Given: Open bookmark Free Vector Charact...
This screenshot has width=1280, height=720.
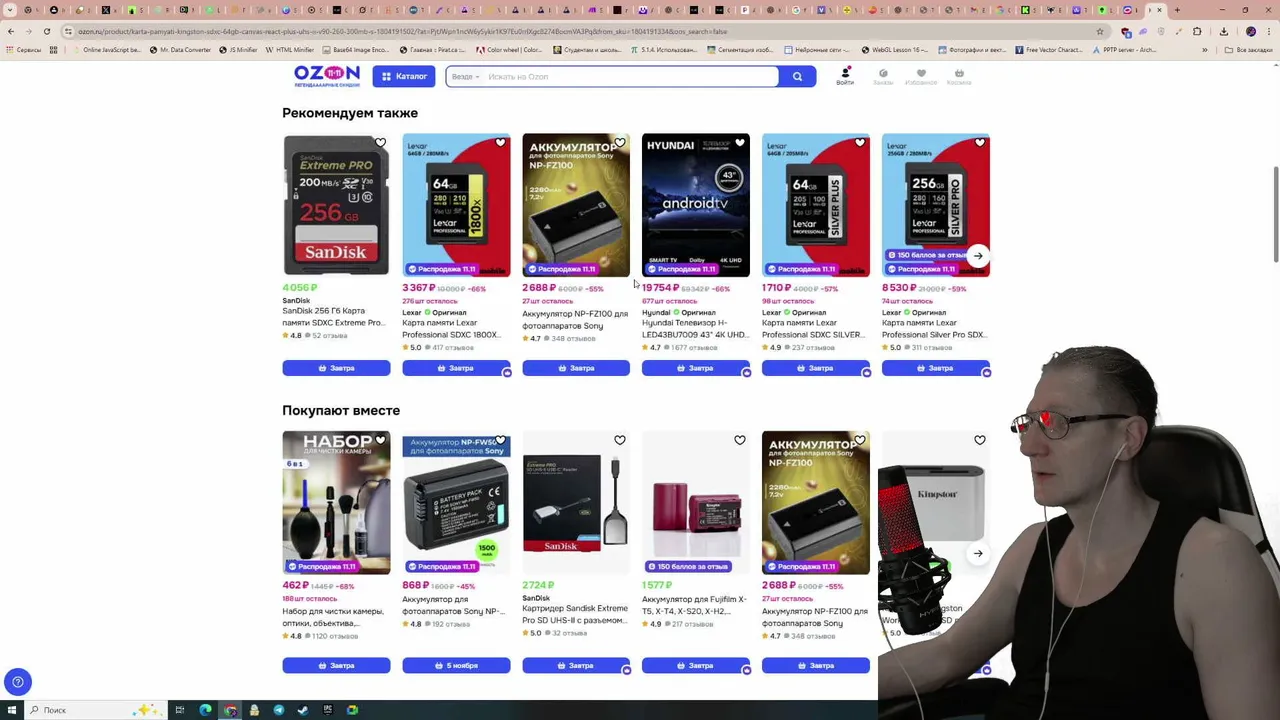Looking at the screenshot, I should pyautogui.click(x=1048, y=49).
